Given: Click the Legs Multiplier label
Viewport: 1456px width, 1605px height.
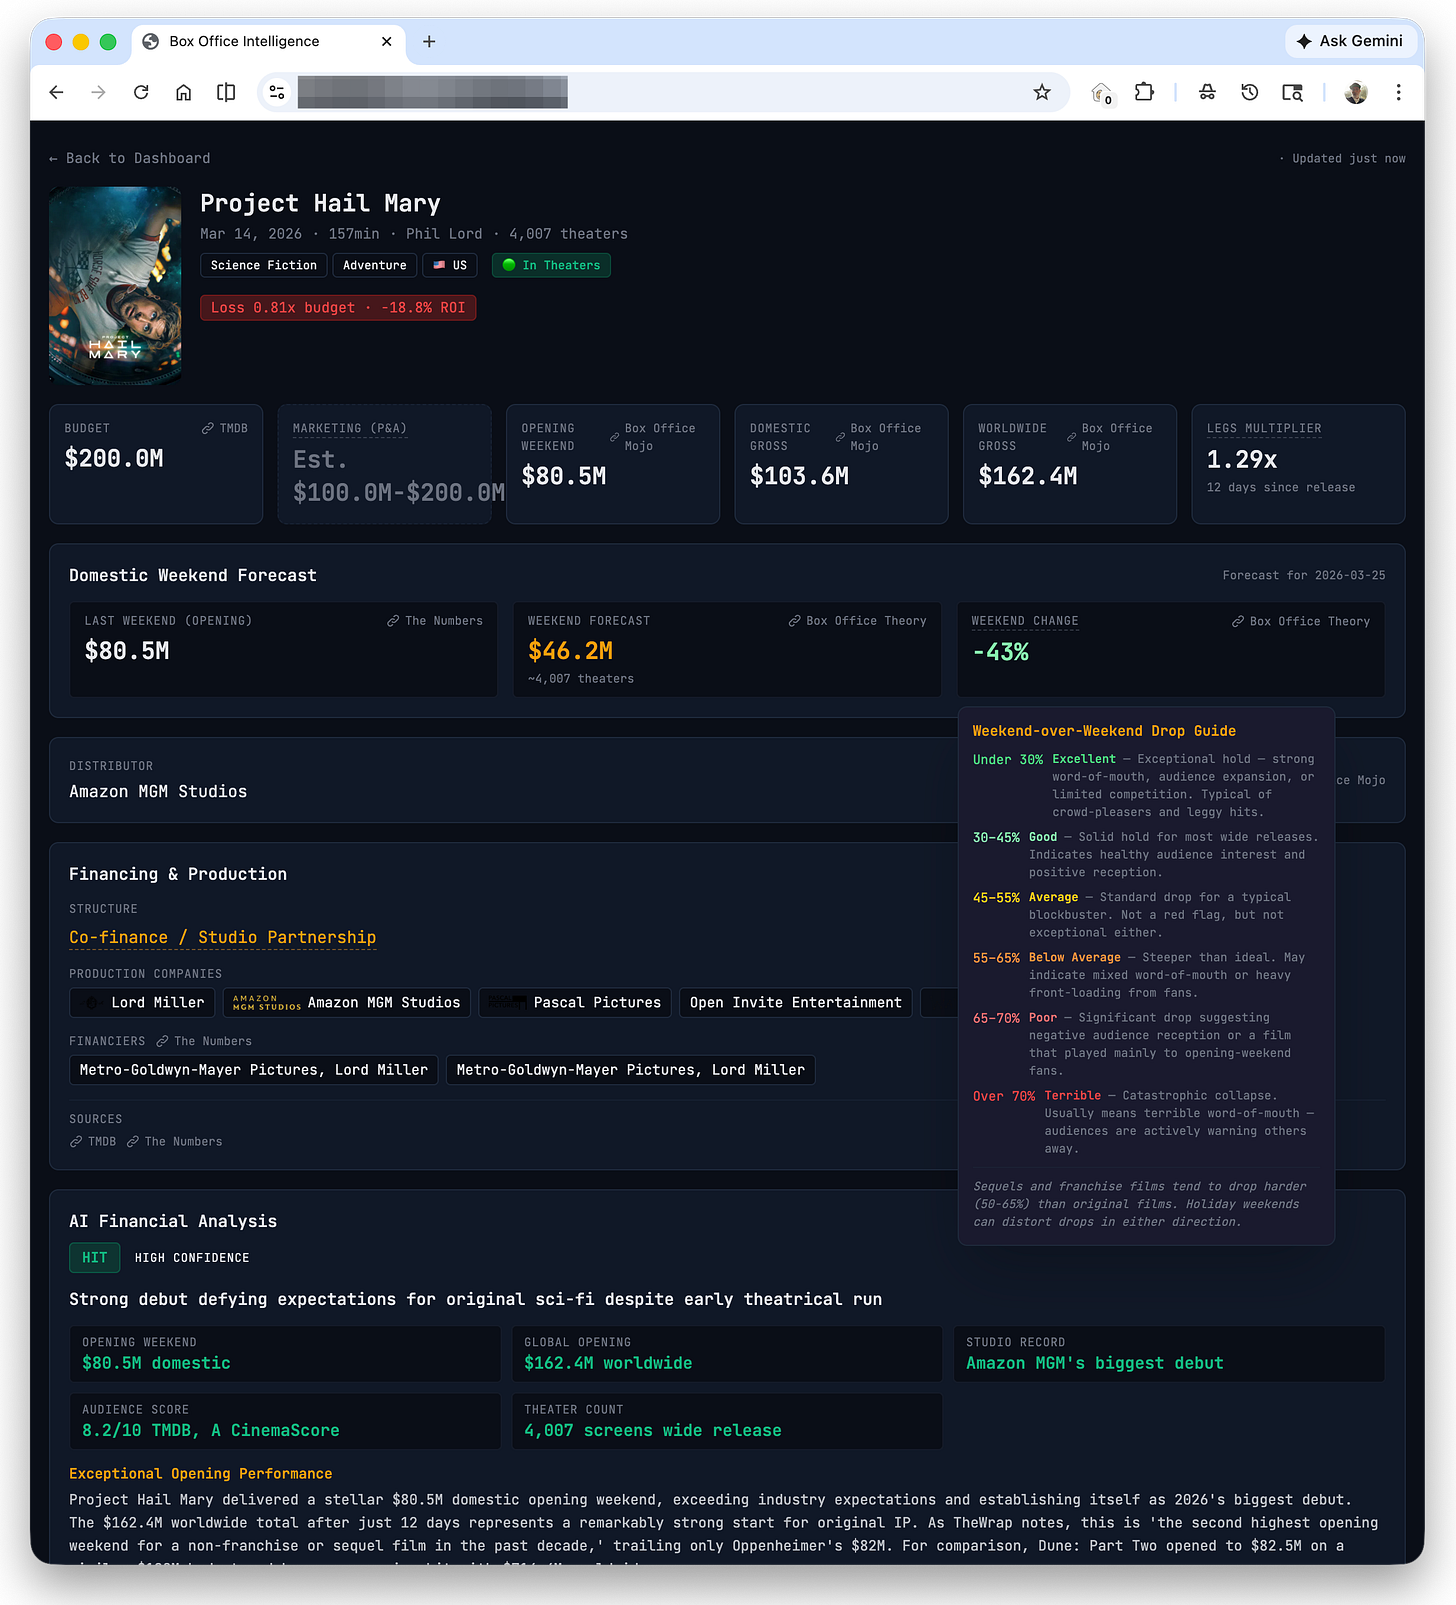Looking at the screenshot, I should (x=1264, y=428).
